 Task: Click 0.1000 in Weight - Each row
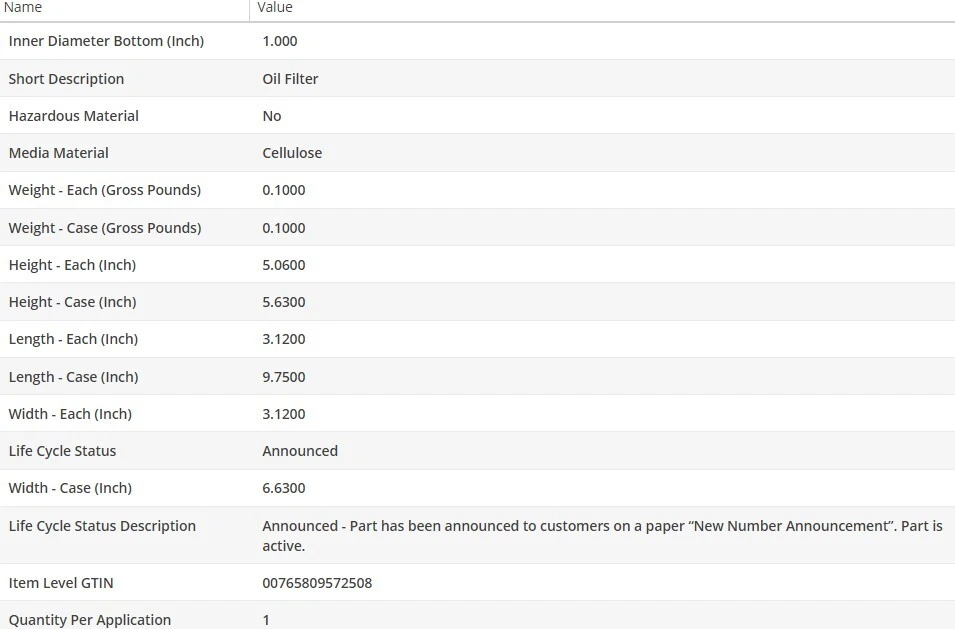pyautogui.click(x=284, y=191)
